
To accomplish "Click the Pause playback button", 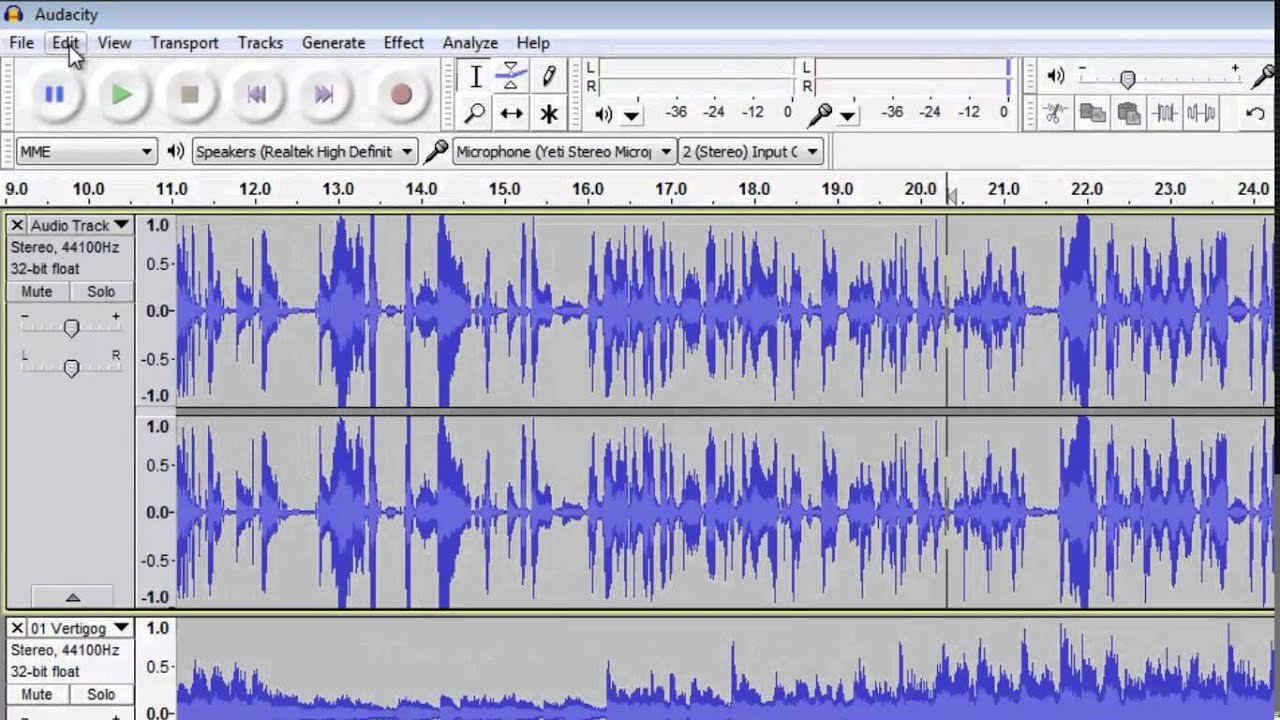I will [54, 94].
